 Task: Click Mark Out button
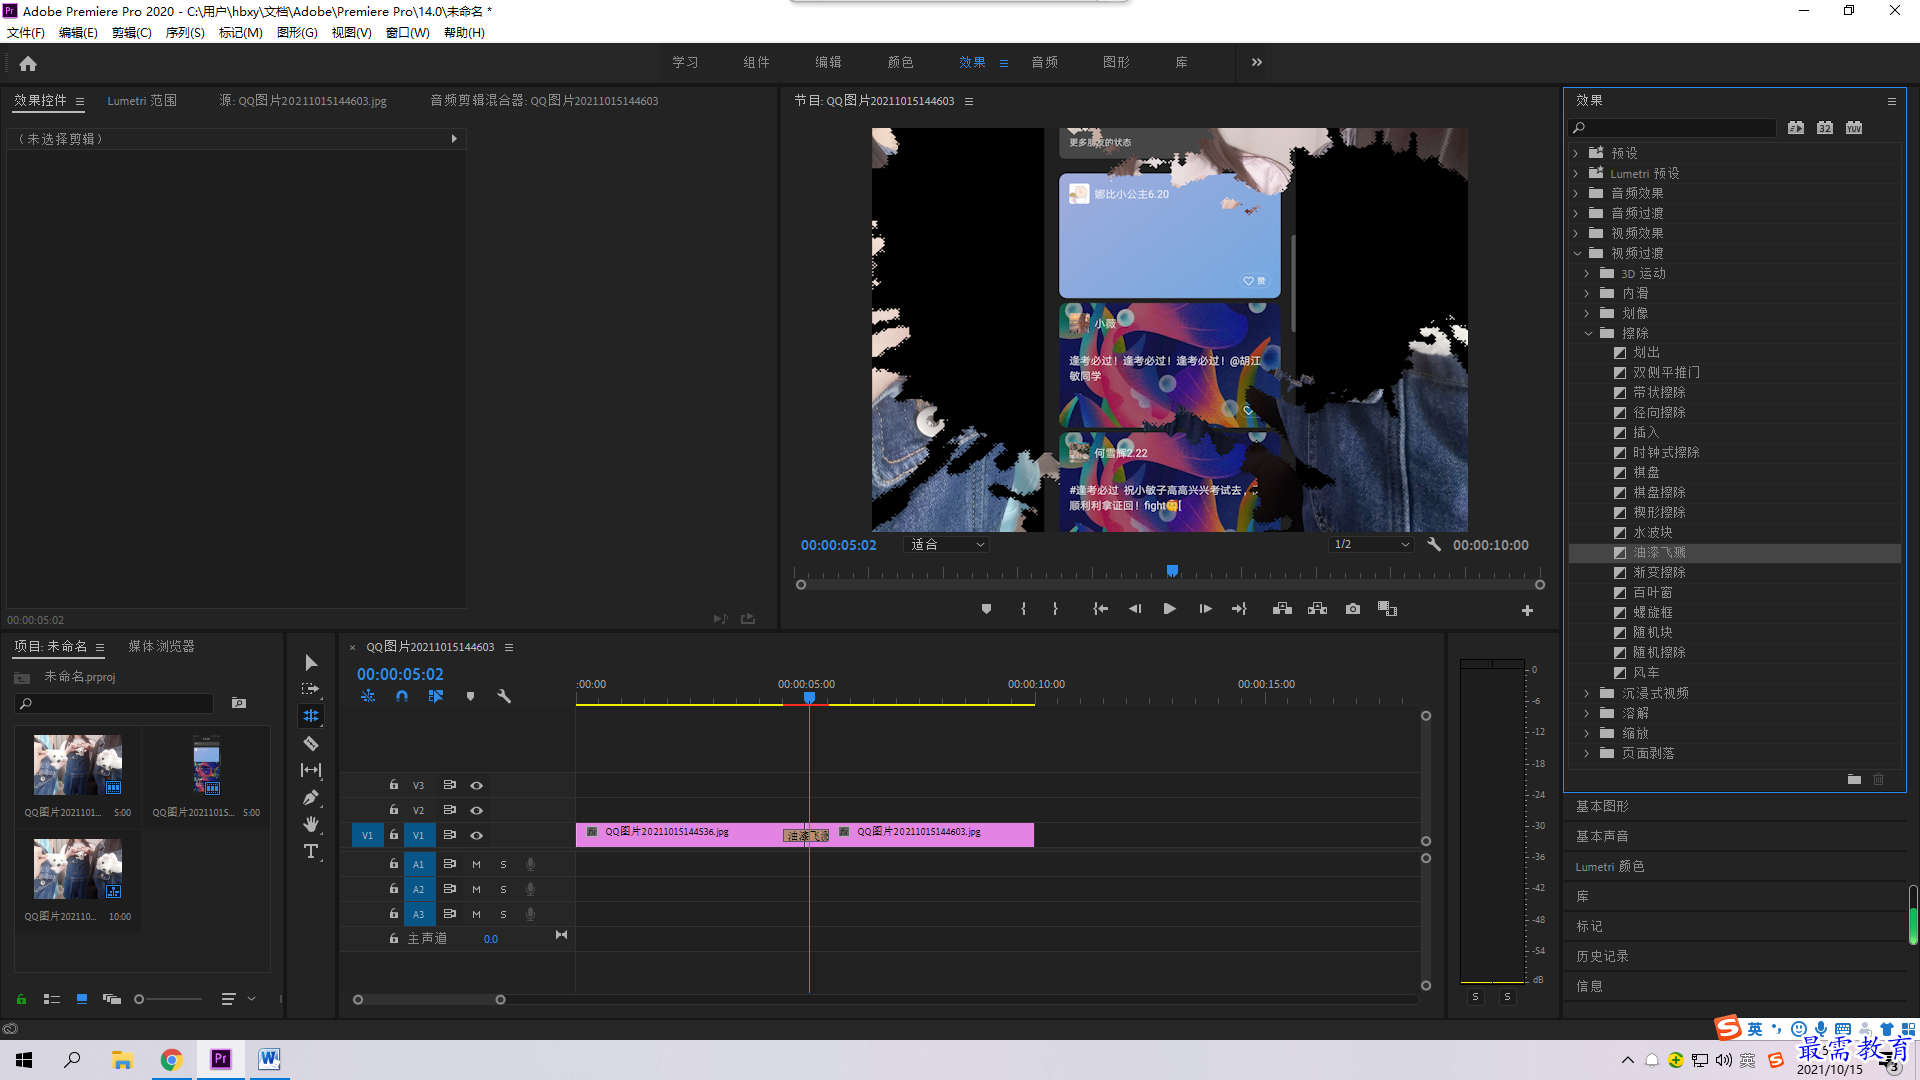coord(1055,609)
